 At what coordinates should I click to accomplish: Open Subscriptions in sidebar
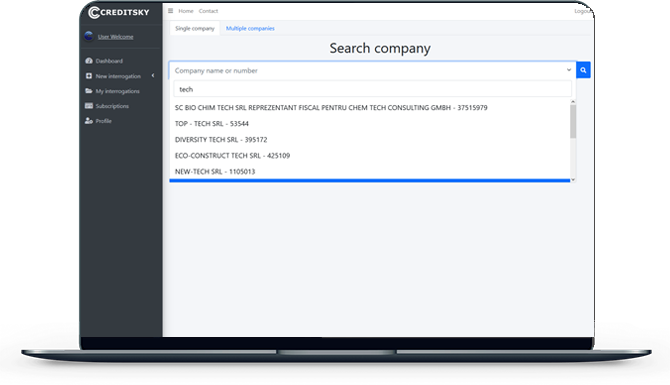coord(112,106)
